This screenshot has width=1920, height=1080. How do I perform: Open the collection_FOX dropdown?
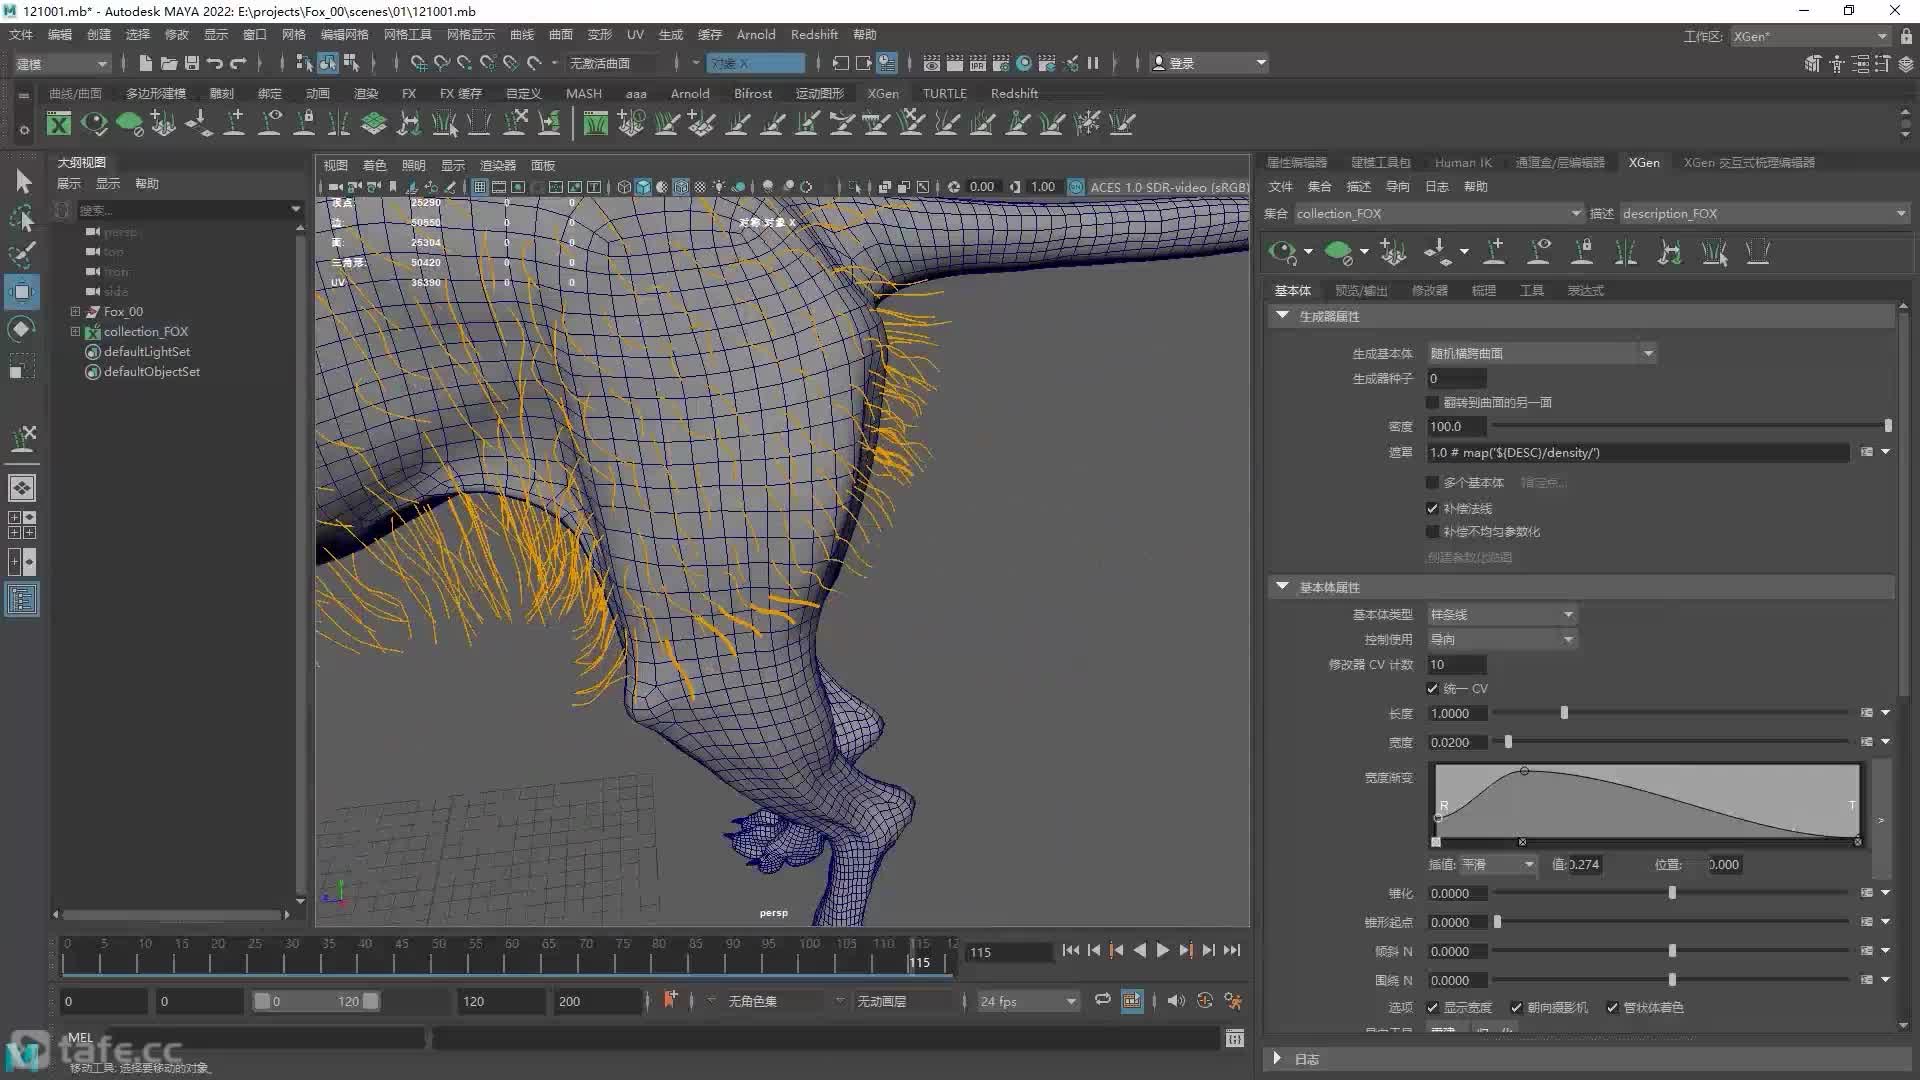(1439, 213)
